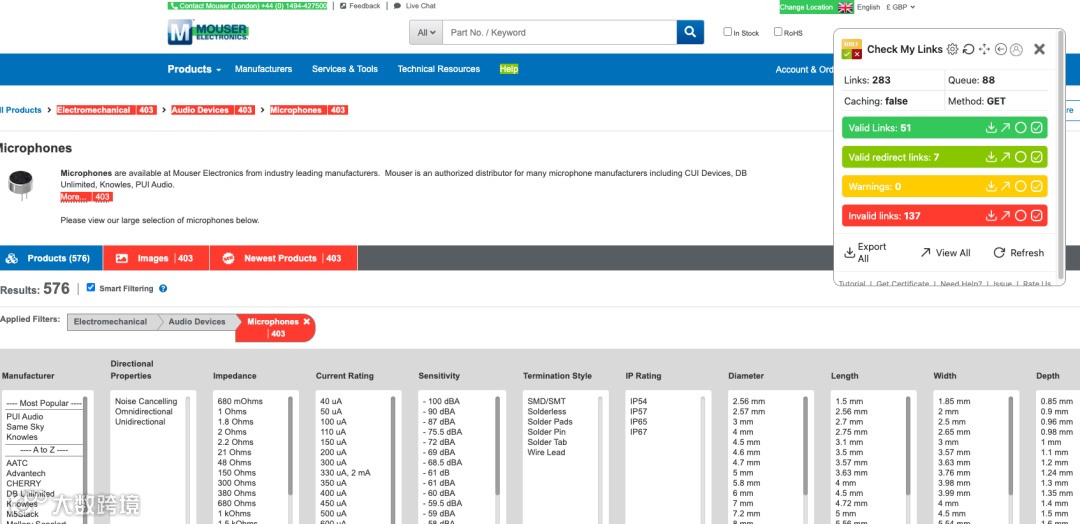The image size is (1080, 524).
Task: Toggle the In Stock checkbox
Action: (x=727, y=32)
